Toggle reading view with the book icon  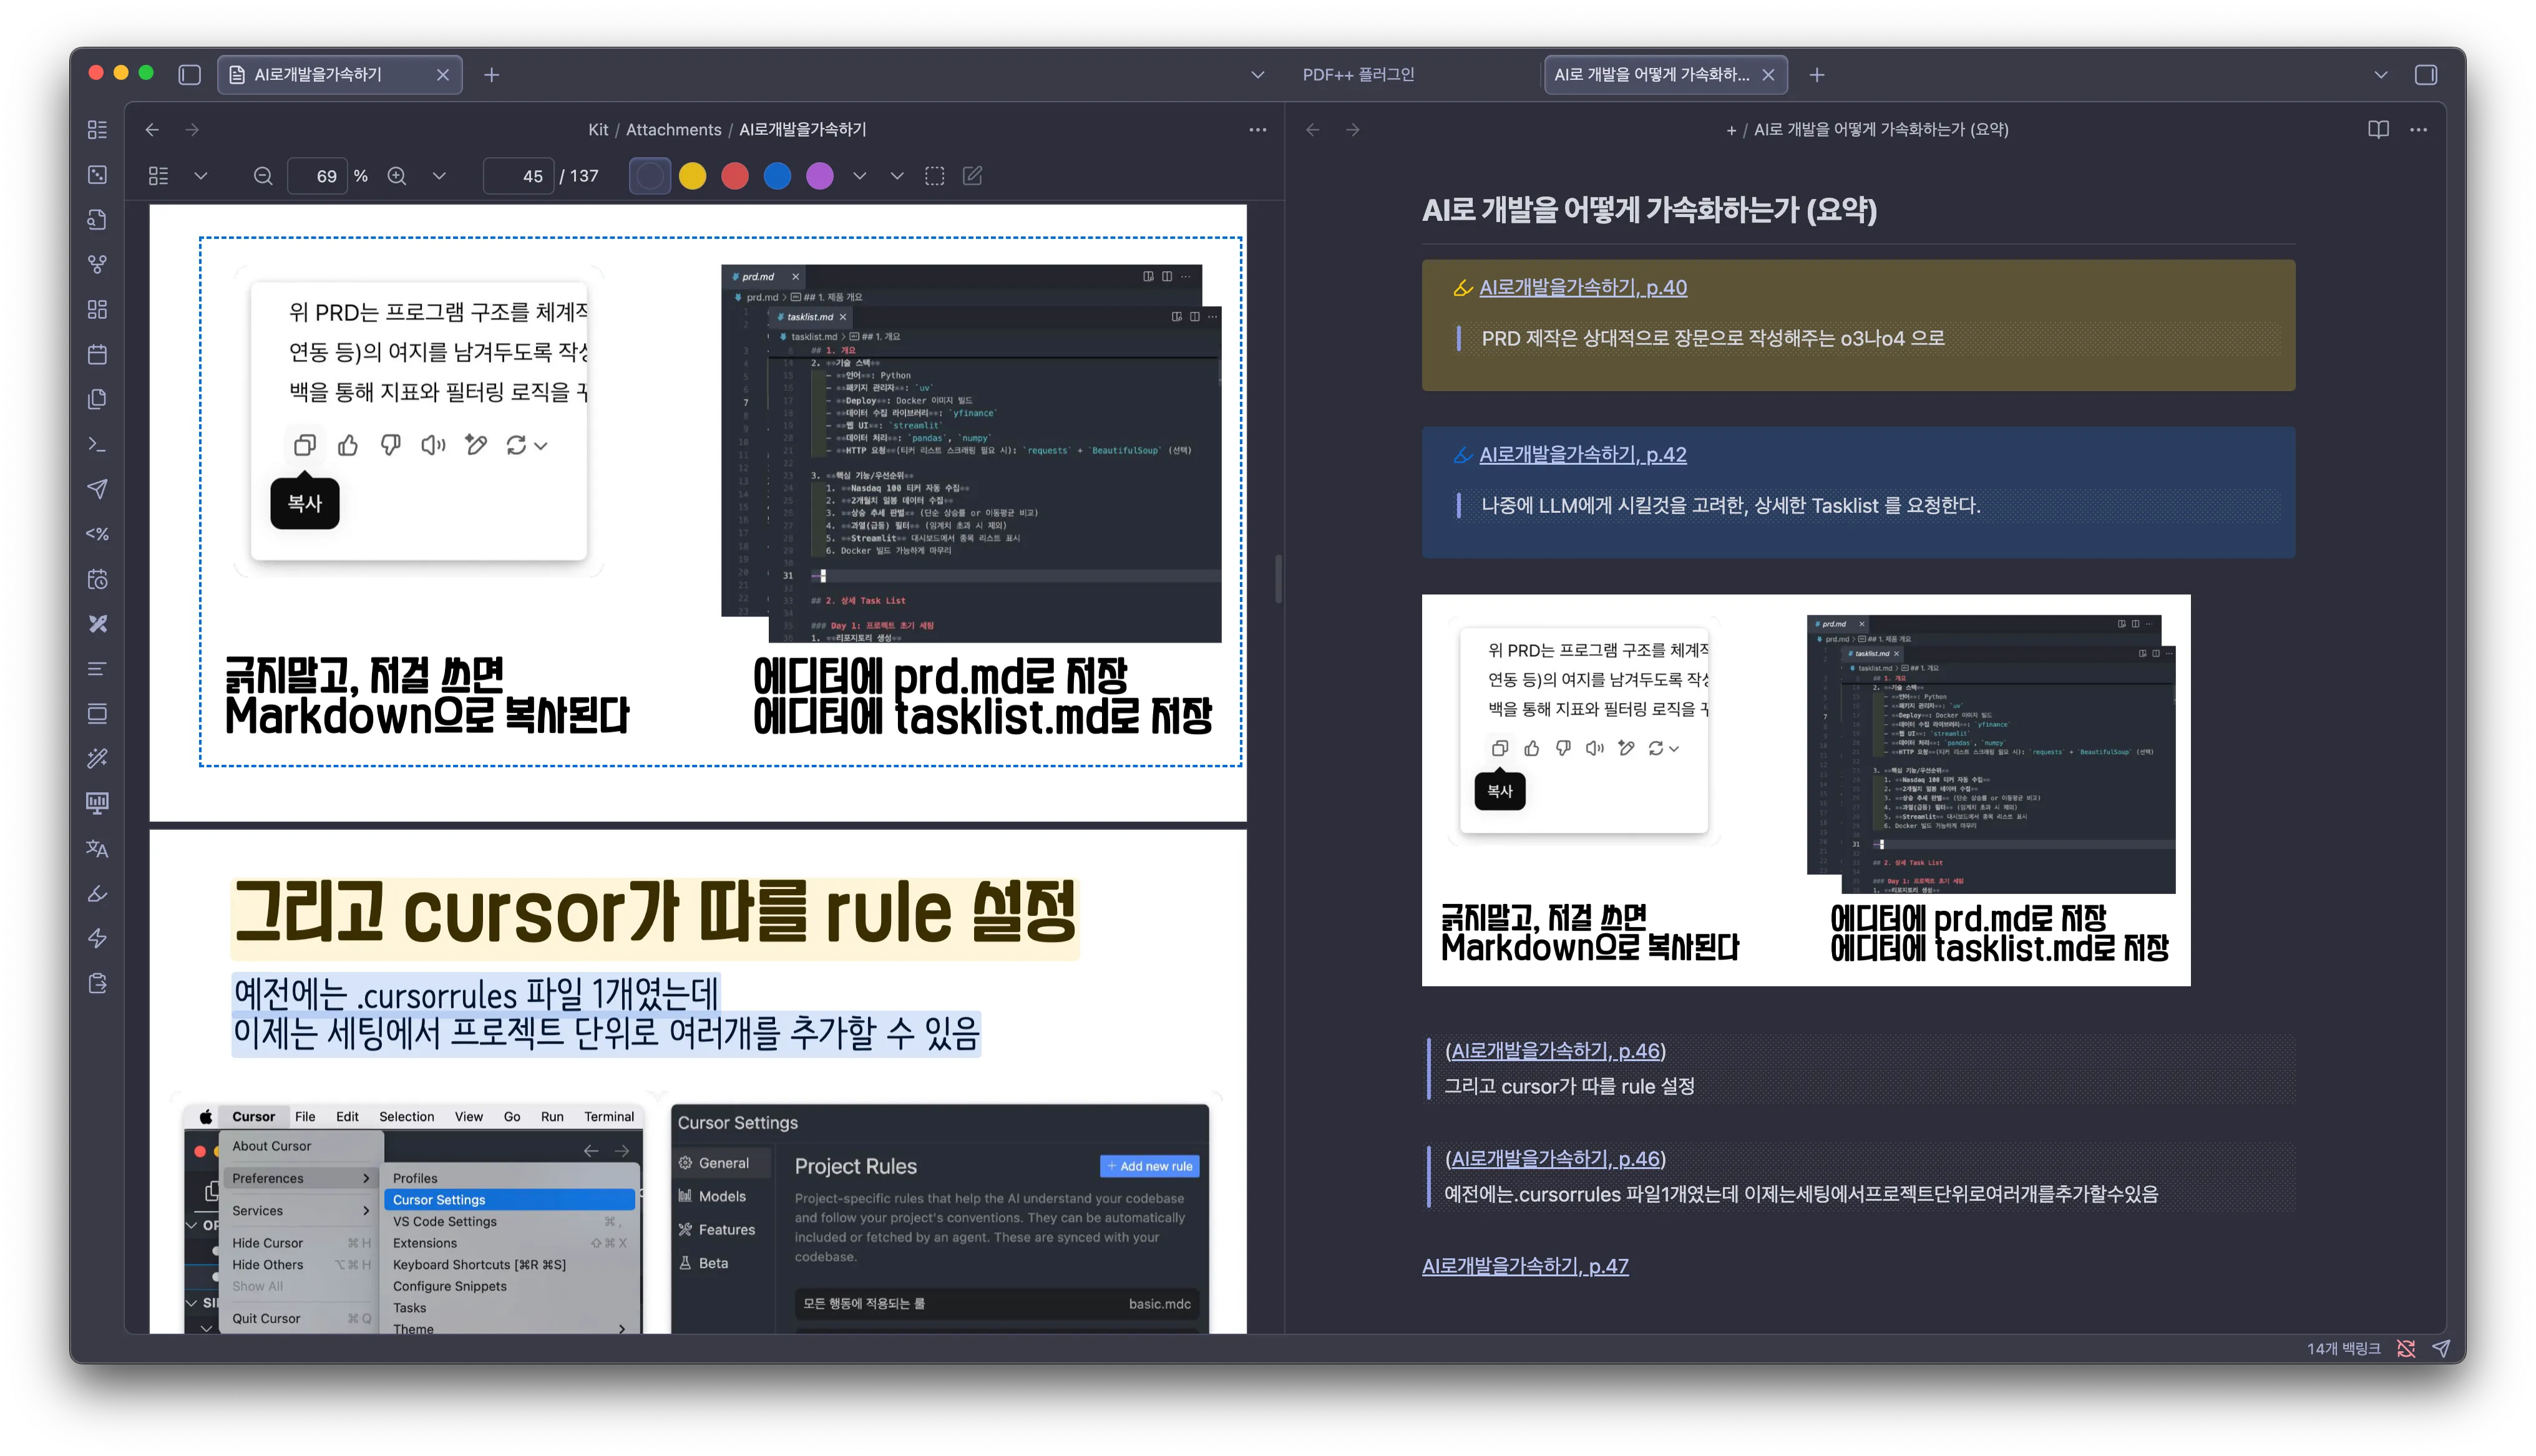(2378, 130)
